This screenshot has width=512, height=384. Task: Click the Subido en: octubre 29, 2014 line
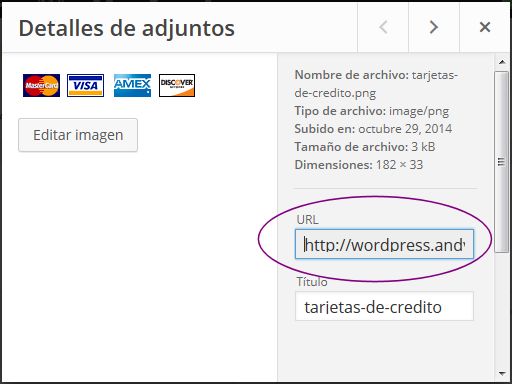point(373,129)
